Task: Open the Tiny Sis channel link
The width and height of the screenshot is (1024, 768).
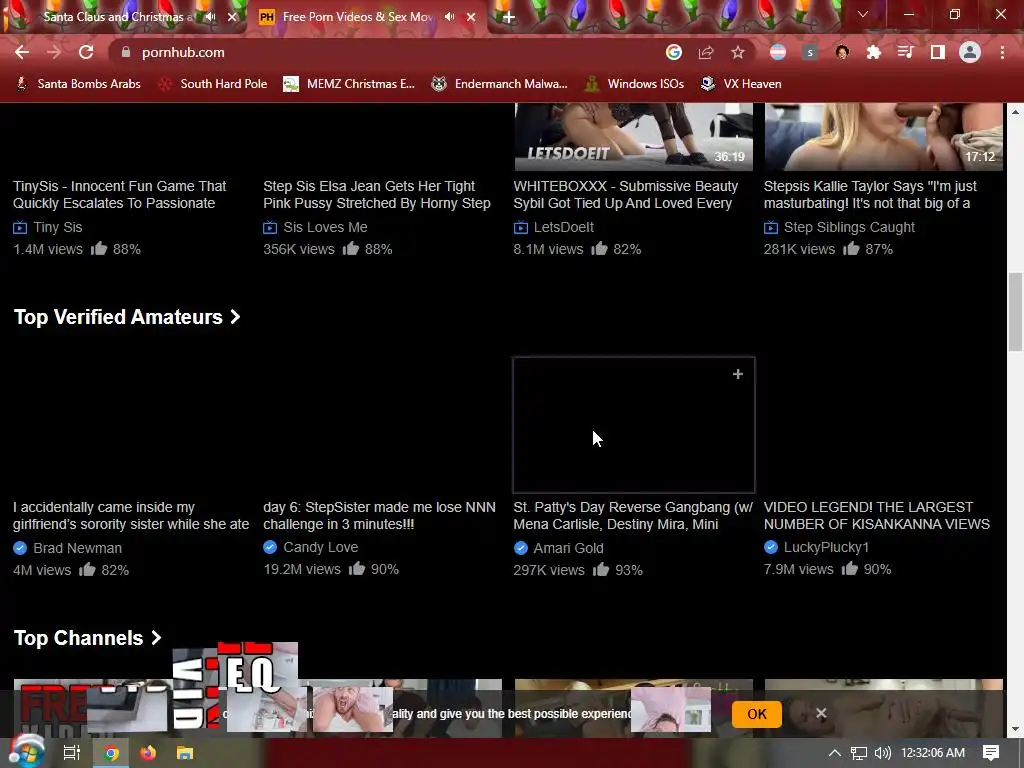Action: (x=57, y=227)
